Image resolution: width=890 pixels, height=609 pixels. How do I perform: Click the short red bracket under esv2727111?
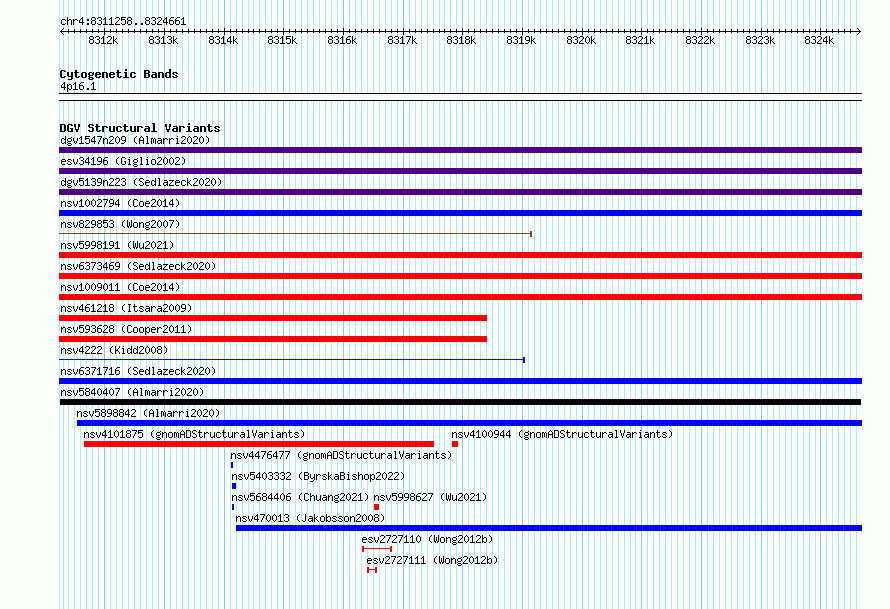click(372, 570)
